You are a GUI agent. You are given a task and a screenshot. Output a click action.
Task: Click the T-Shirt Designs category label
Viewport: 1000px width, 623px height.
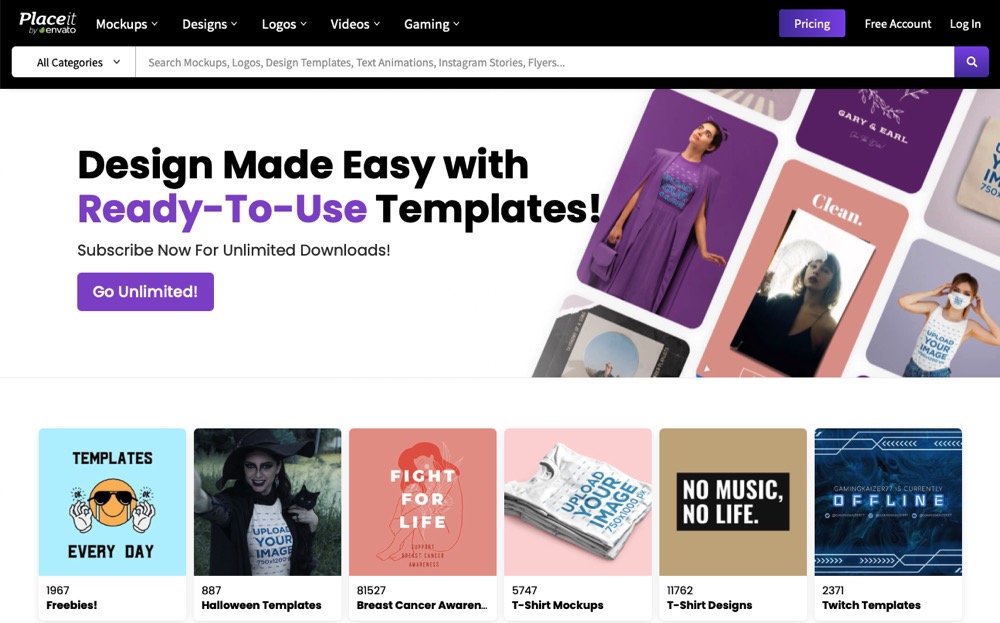click(709, 605)
